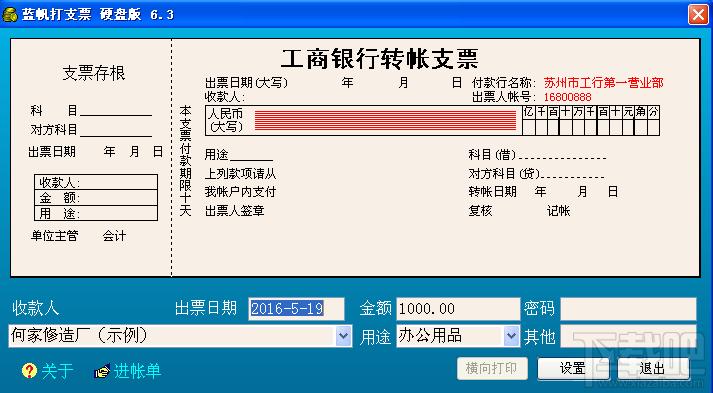Click the 上列款项请从 text
Viewport: 713px width, 393px height.
(x=240, y=174)
